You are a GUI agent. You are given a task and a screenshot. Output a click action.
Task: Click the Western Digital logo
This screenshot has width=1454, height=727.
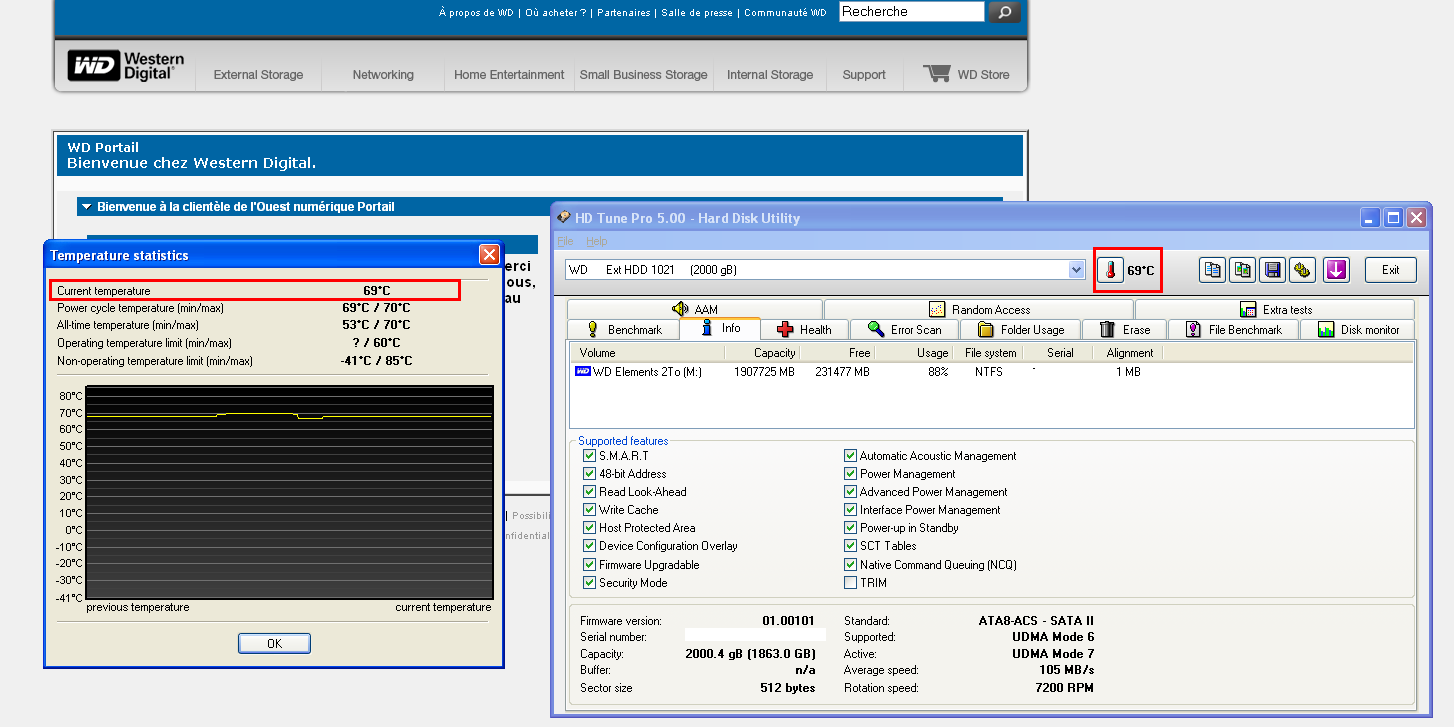(x=126, y=66)
